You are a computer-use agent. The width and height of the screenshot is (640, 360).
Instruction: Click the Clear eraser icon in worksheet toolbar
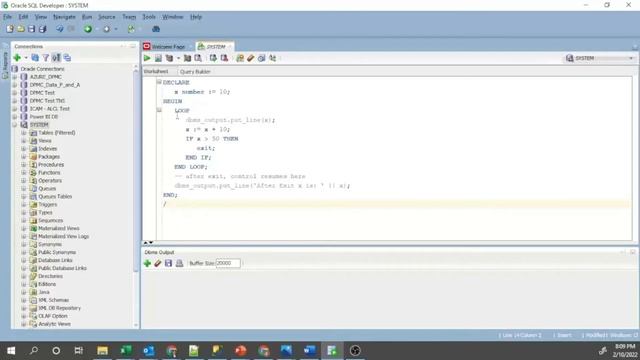[x=251, y=58]
